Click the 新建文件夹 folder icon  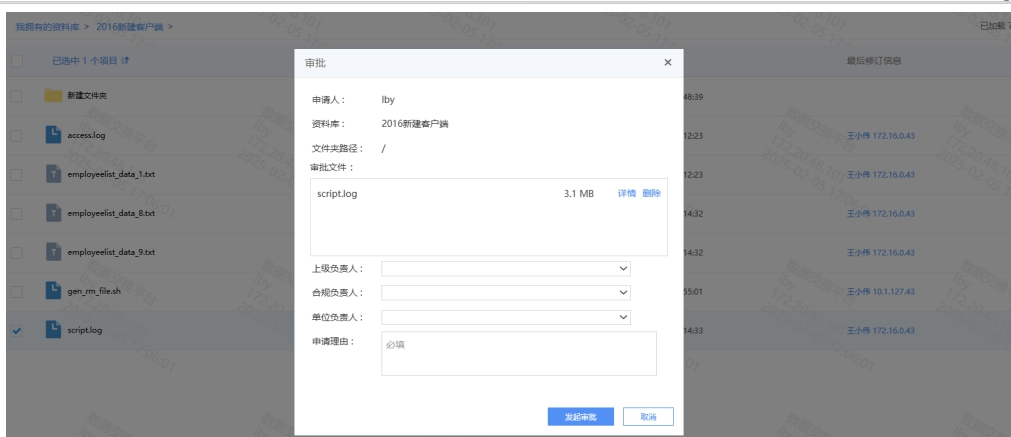click(53, 96)
